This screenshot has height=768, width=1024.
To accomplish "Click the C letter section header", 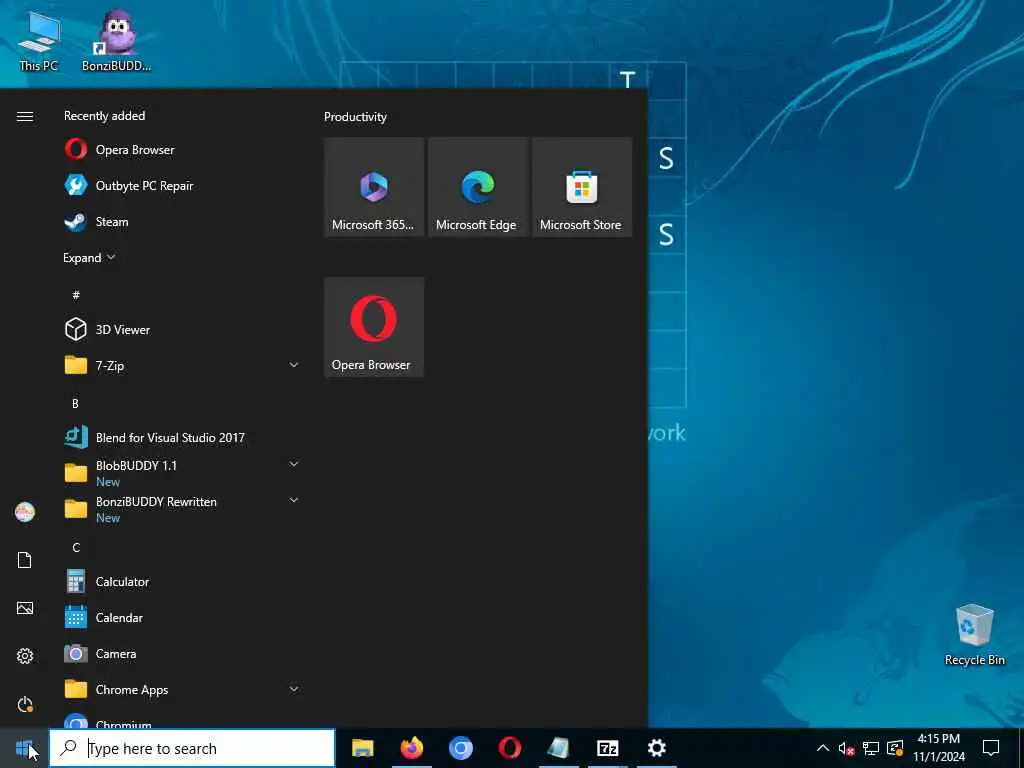I will [x=76, y=547].
